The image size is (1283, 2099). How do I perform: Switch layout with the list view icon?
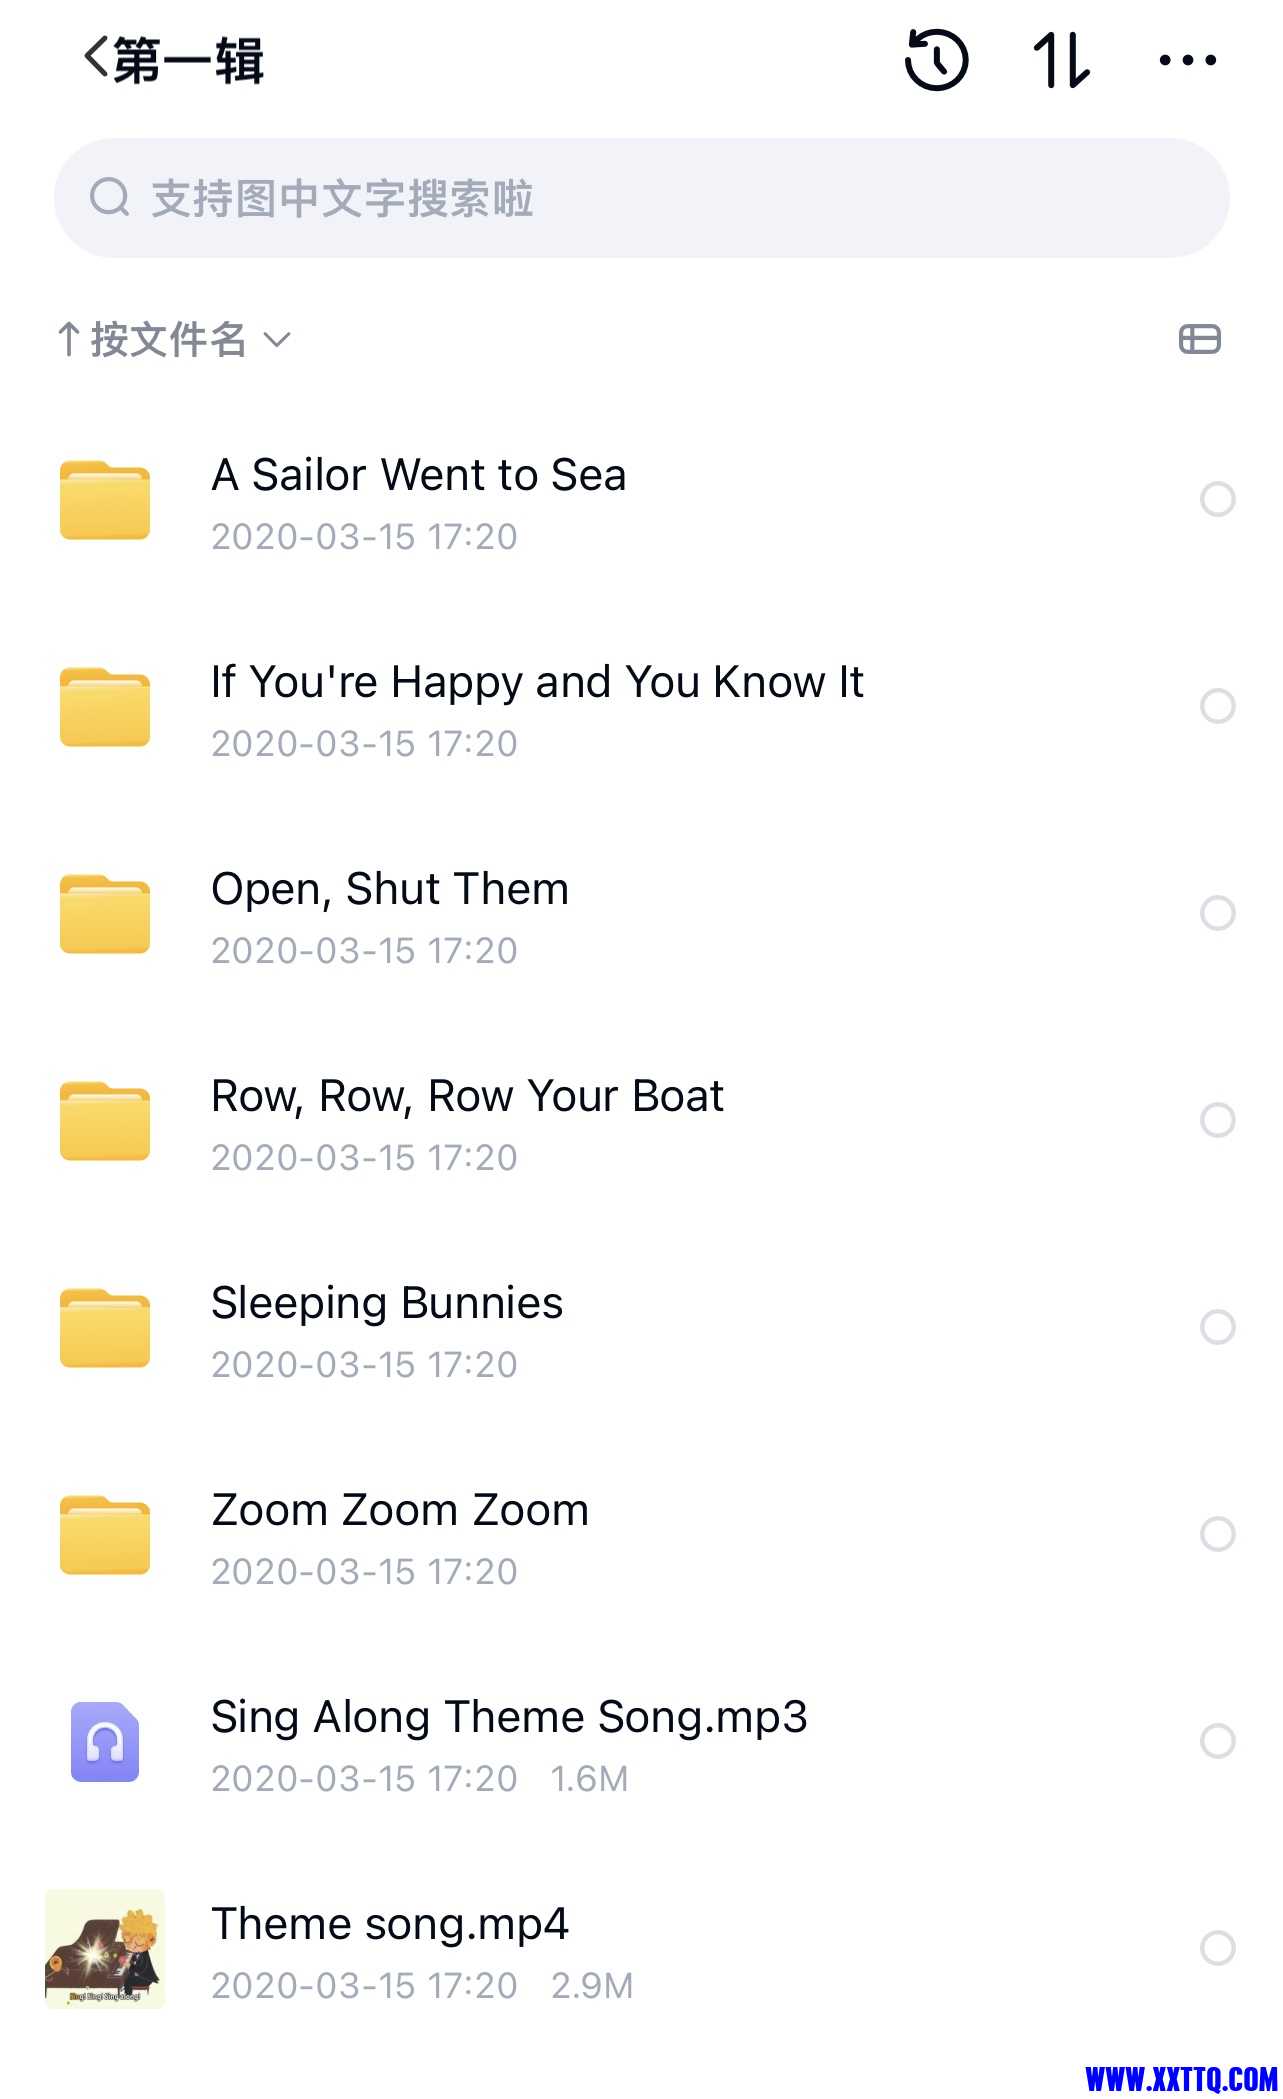click(1199, 340)
